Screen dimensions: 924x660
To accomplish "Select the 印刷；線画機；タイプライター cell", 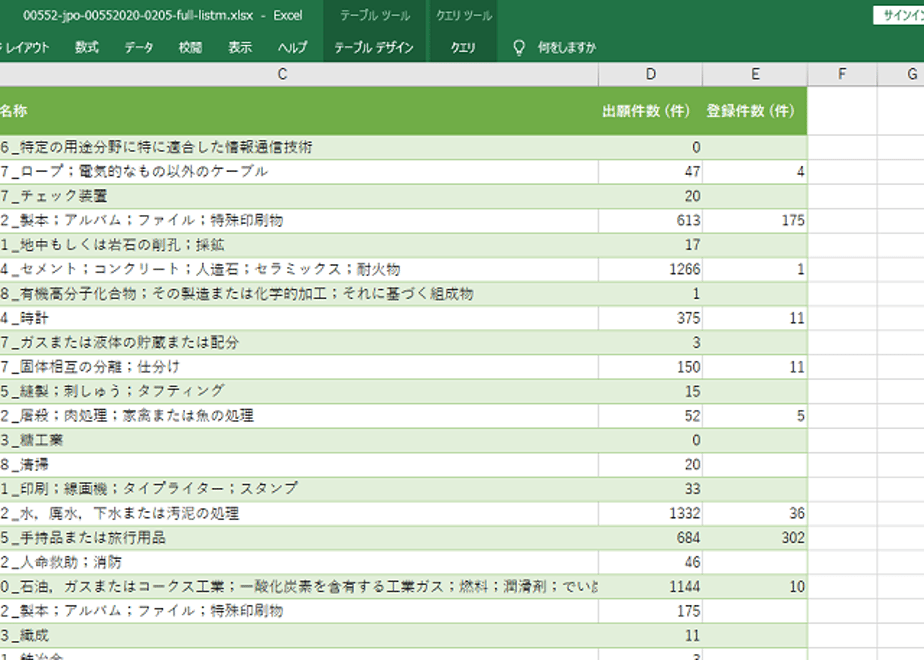I will [x=299, y=489].
